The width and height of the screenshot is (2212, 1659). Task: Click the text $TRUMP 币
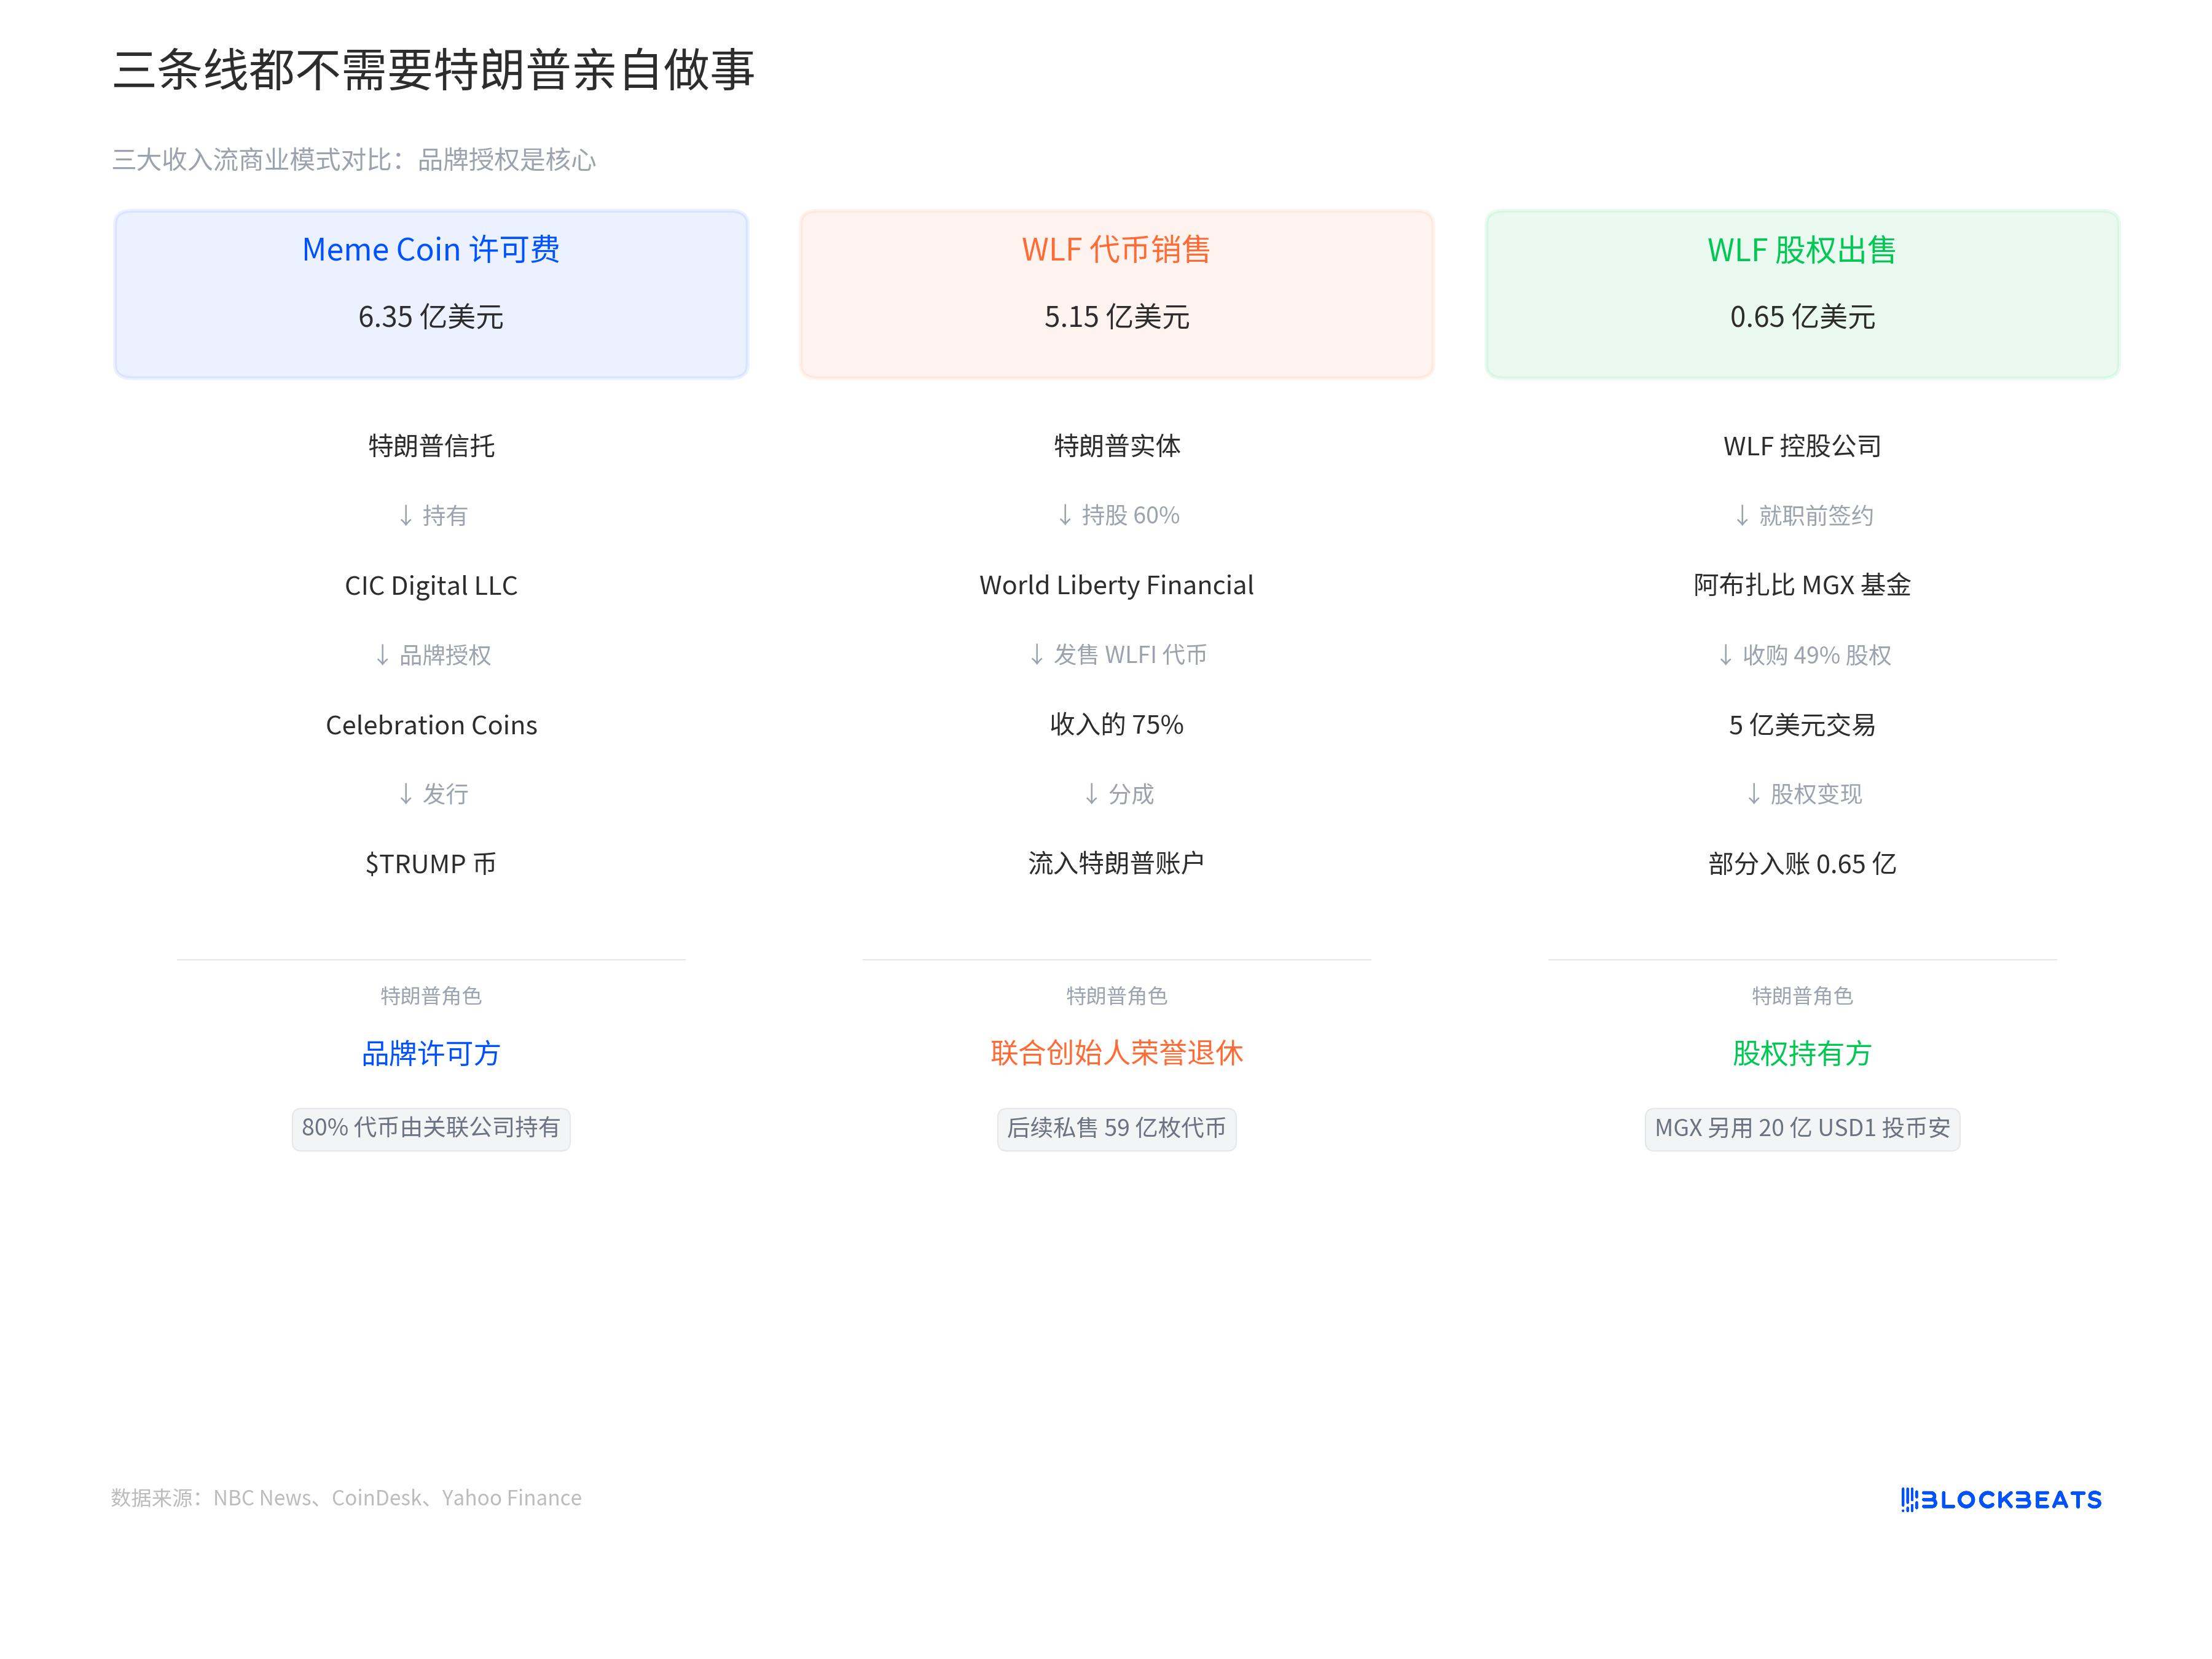click(x=431, y=864)
